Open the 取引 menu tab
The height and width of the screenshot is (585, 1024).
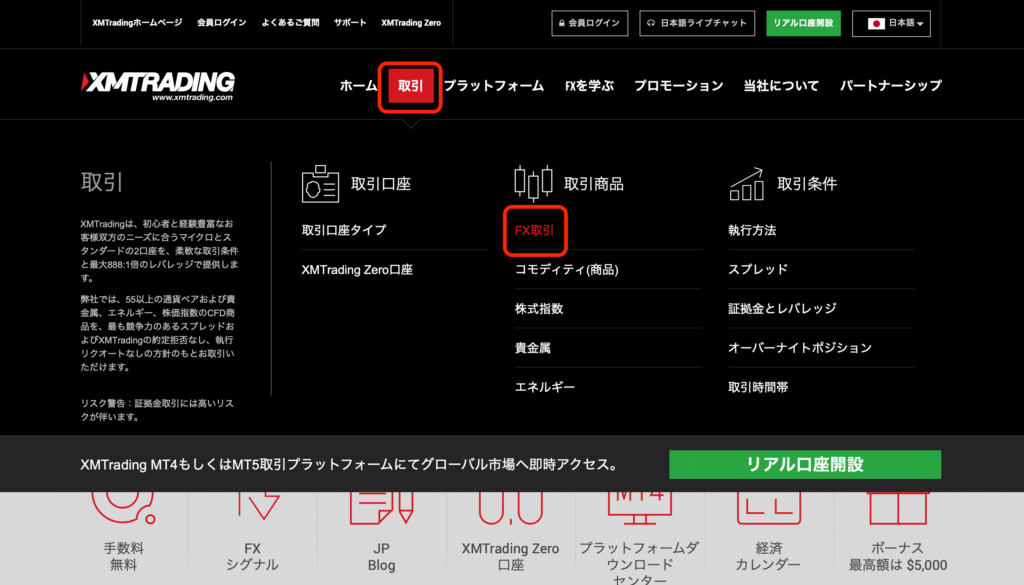click(410, 86)
